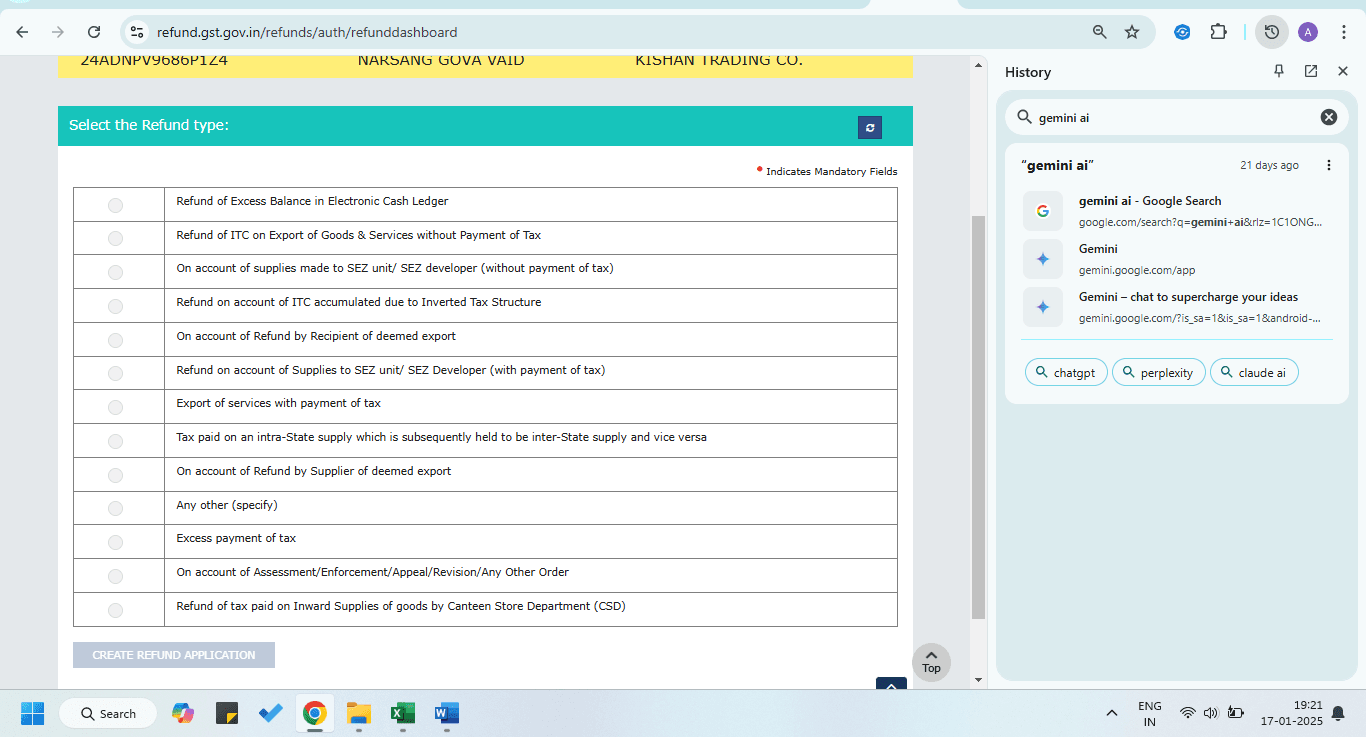Viewport: 1366px width, 737px height.
Task: Switch to Chrome in the taskbar
Action: (x=315, y=713)
